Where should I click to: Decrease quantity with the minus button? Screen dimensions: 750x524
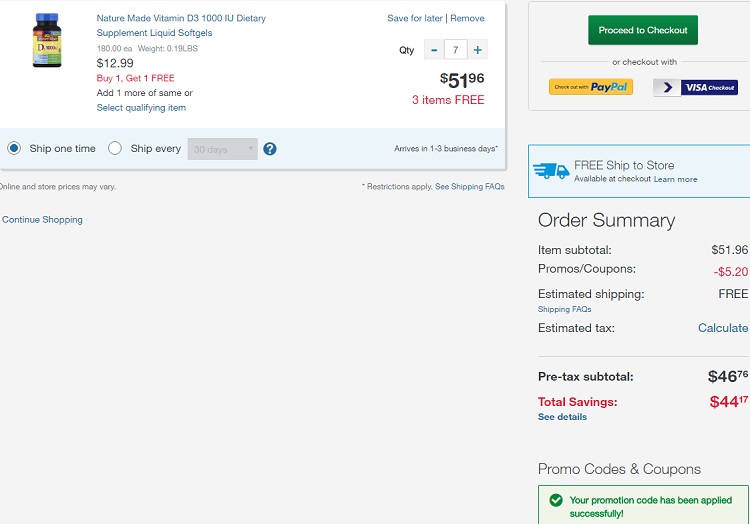pos(434,50)
